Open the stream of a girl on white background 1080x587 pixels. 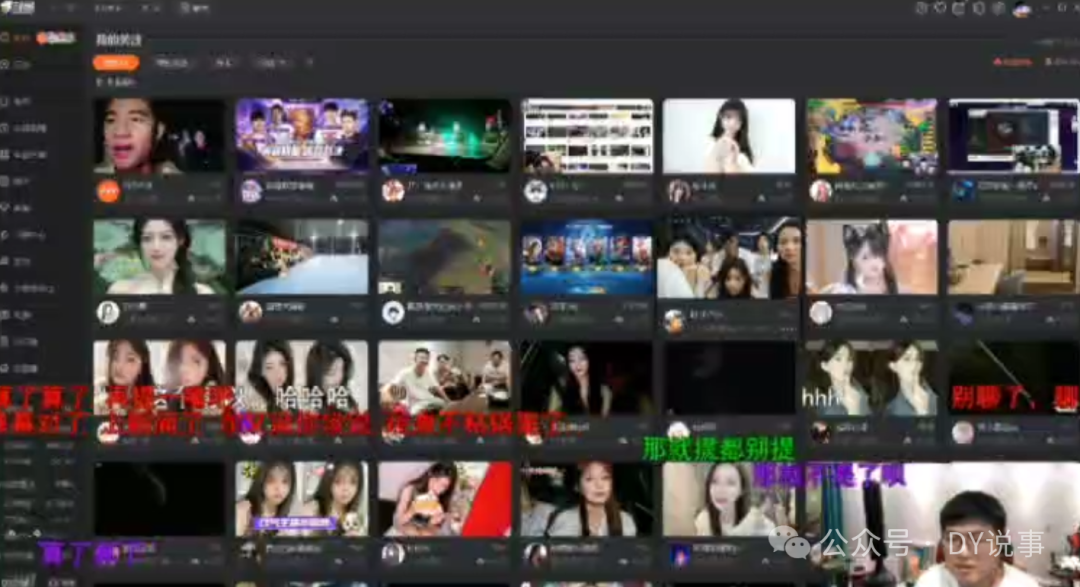pos(729,136)
